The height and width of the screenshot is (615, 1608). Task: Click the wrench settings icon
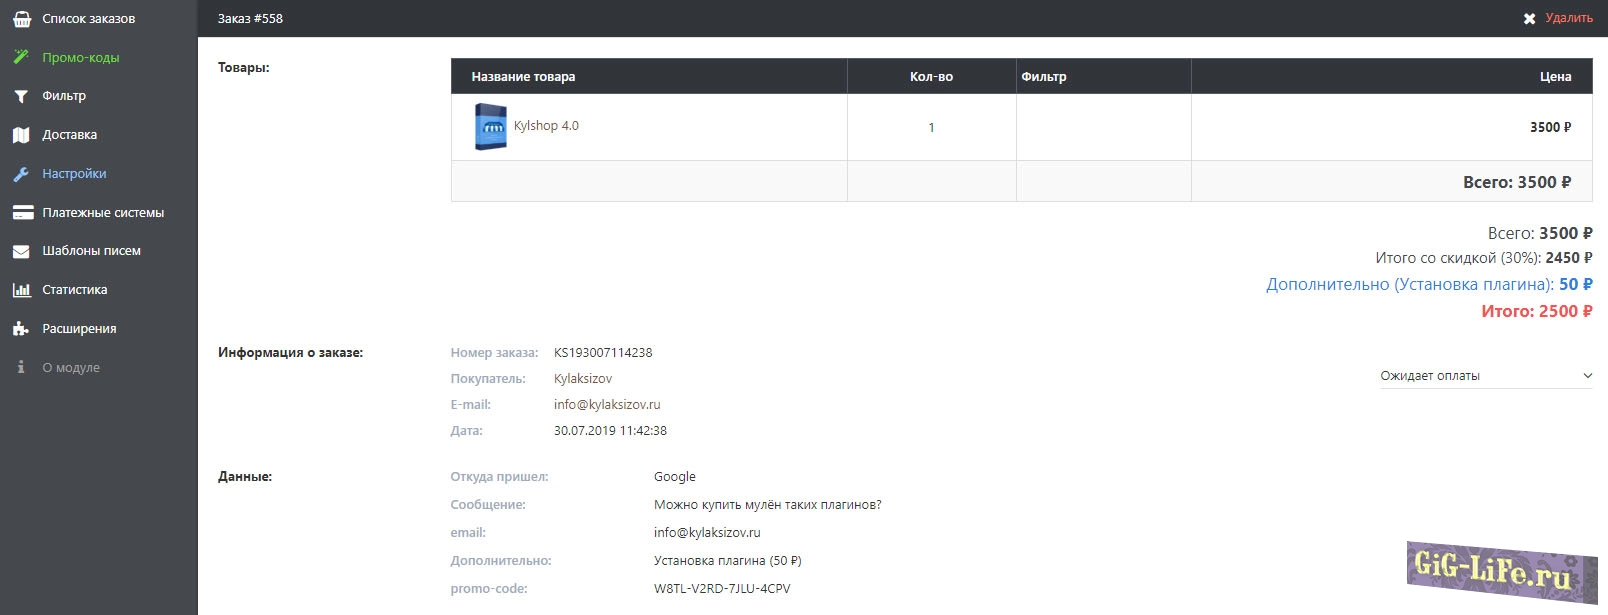pos(21,174)
